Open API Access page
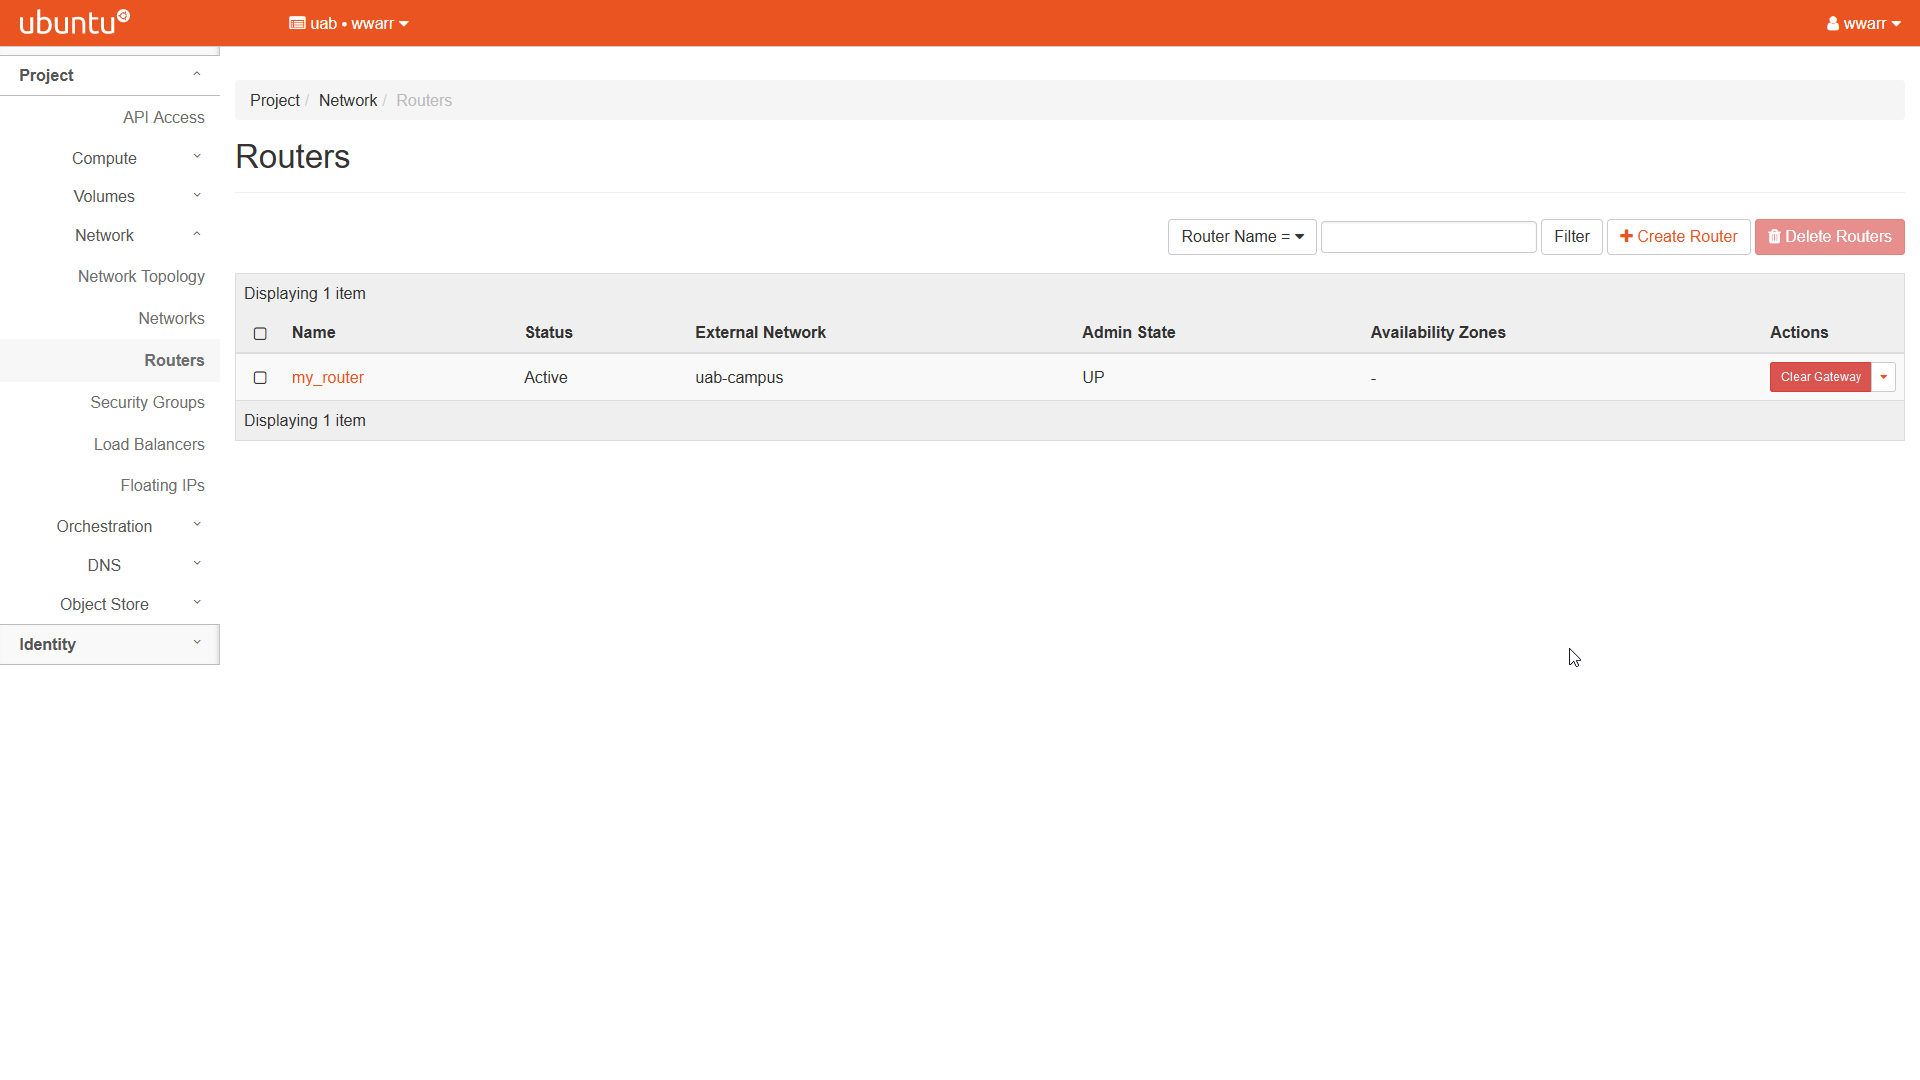The width and height of the screenshot is (1920, 1080). pyautogui.click(x=164, y=117)
